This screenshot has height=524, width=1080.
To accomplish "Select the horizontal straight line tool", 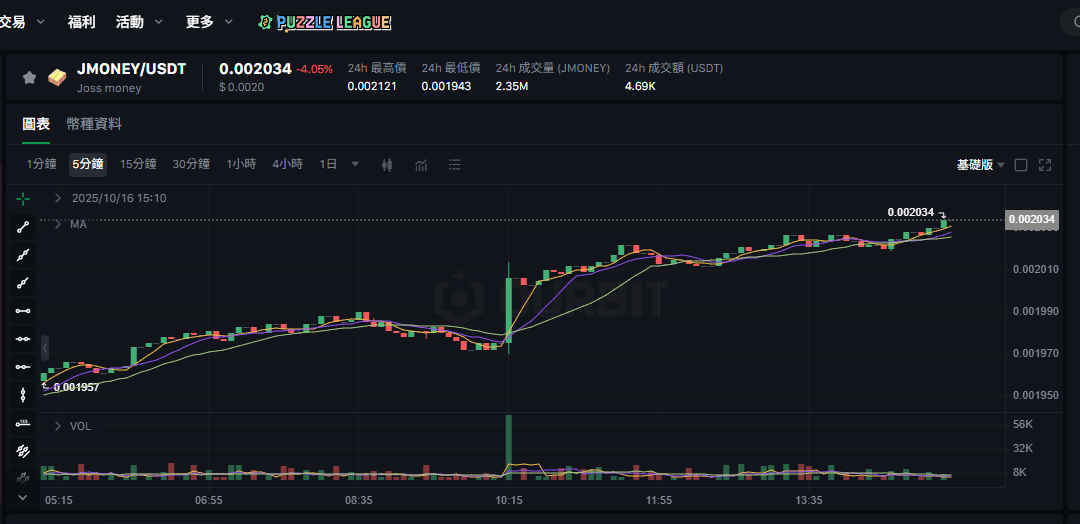I will [x=23, y=339].
